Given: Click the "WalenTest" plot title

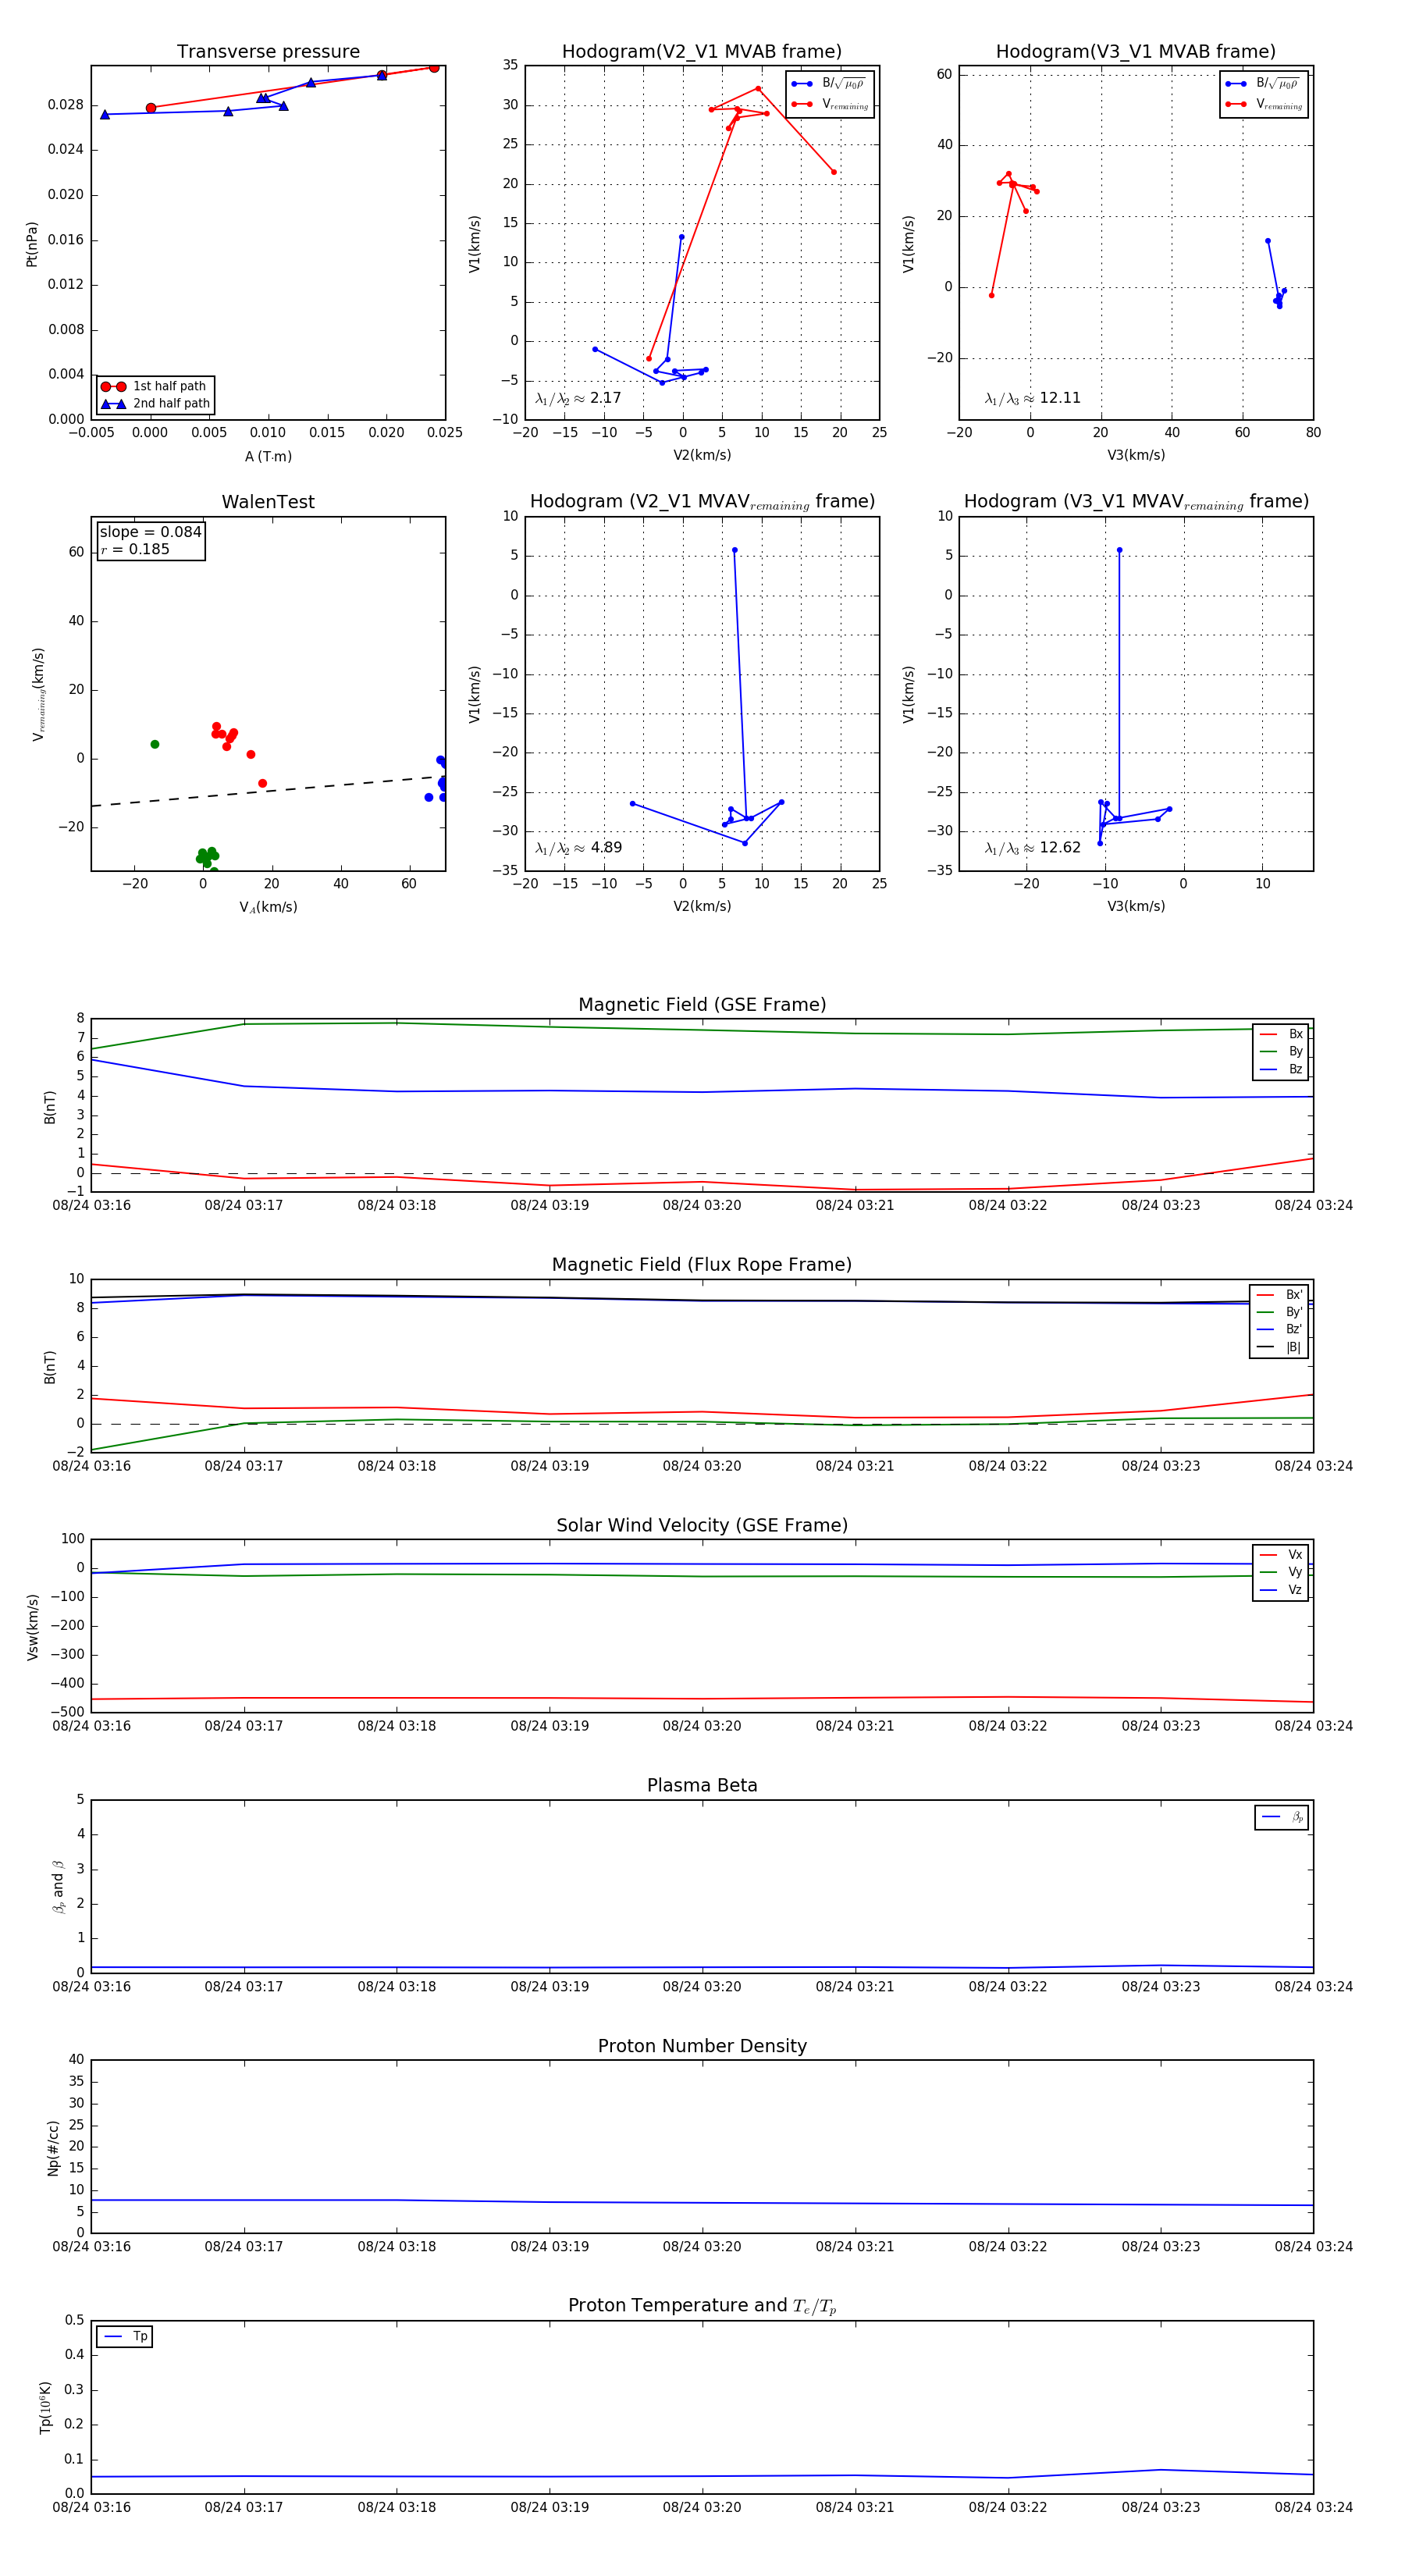Looking at the screenshot, I should coord(268,502).
